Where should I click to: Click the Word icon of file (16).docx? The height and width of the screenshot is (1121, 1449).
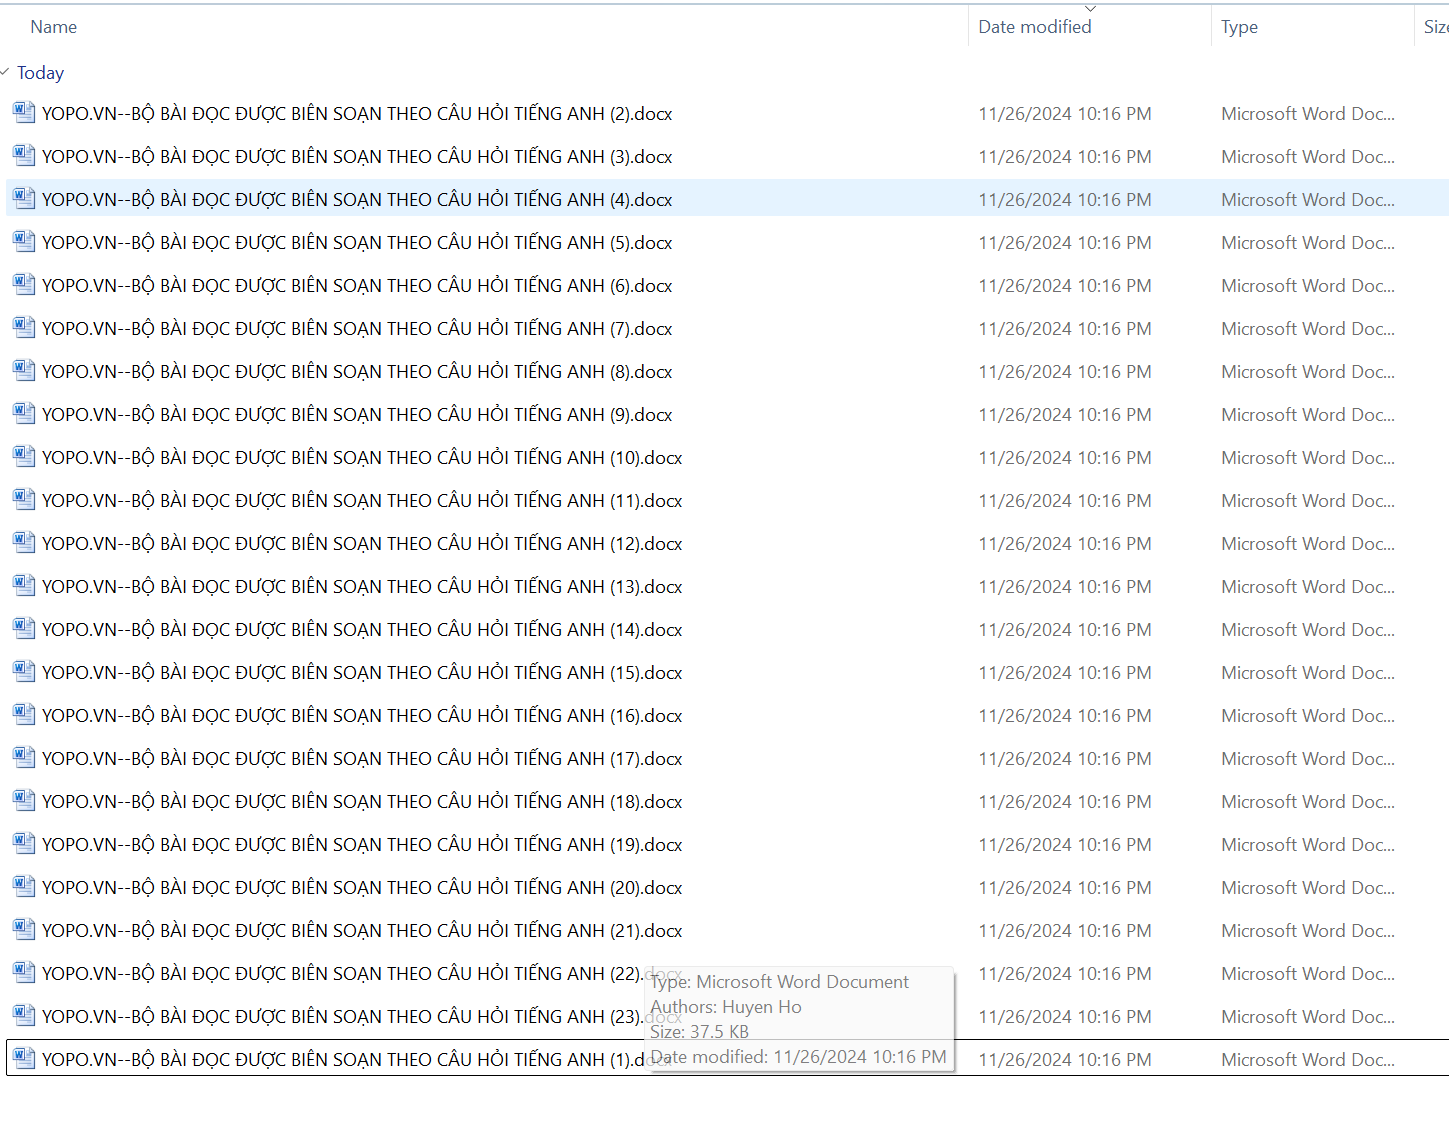(x=24, y=714)
